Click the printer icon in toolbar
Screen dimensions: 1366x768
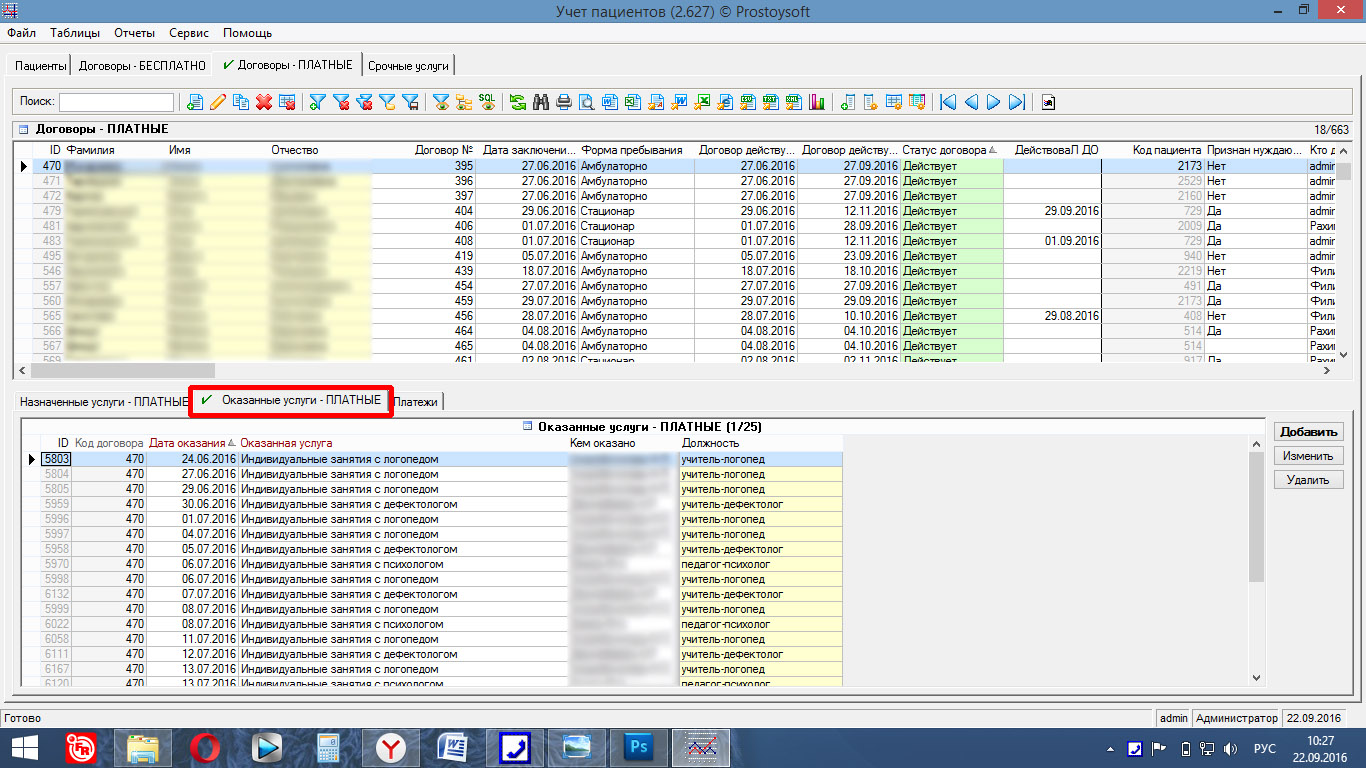564,102
